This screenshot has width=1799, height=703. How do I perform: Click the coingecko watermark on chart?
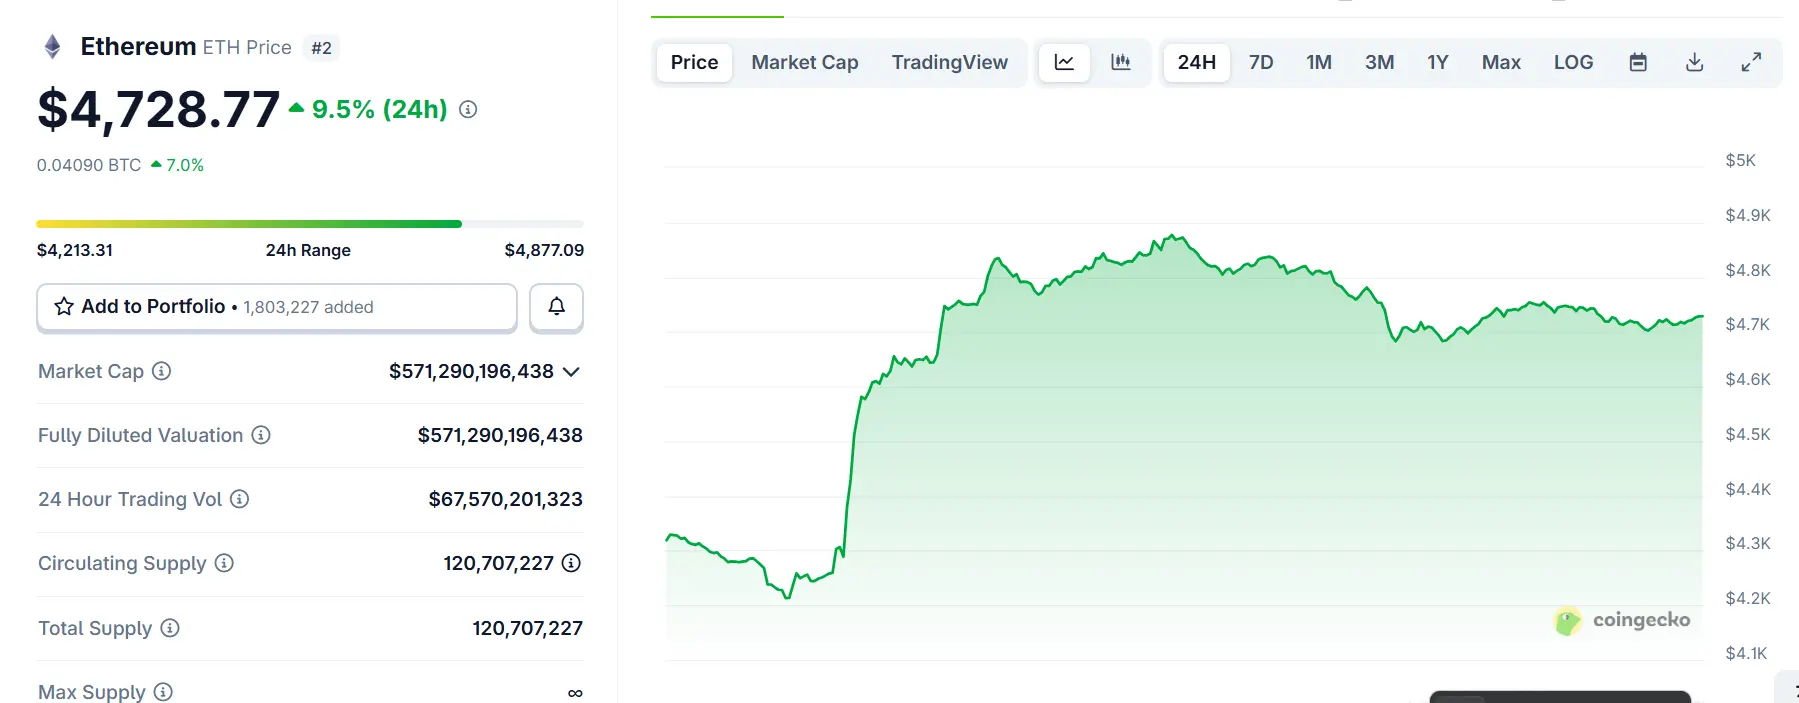[x=1622, y=620]
